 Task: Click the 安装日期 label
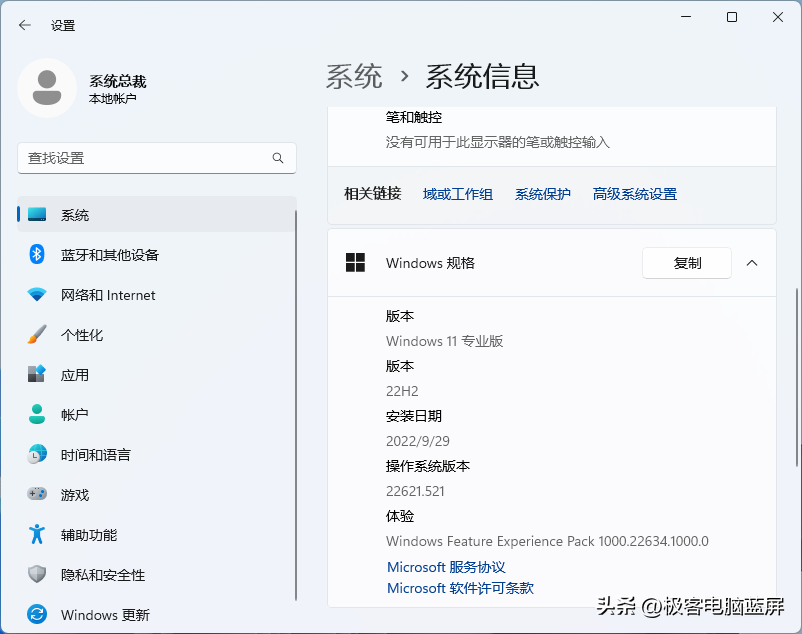click(414, 416)
